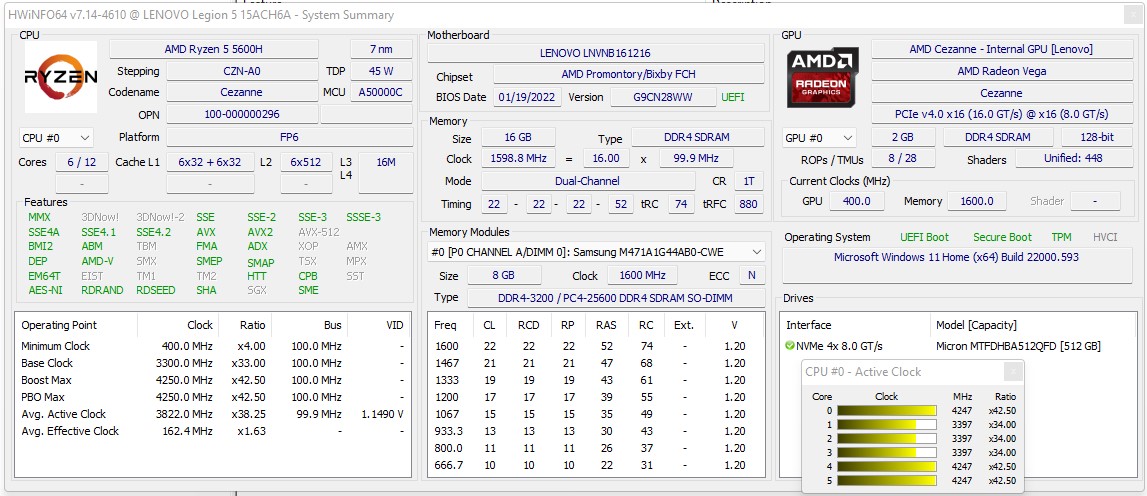1147x496 pixels.
Task: Click the AMD Promontory/Bixby FCH chipset field
Action: pos(628,75)
